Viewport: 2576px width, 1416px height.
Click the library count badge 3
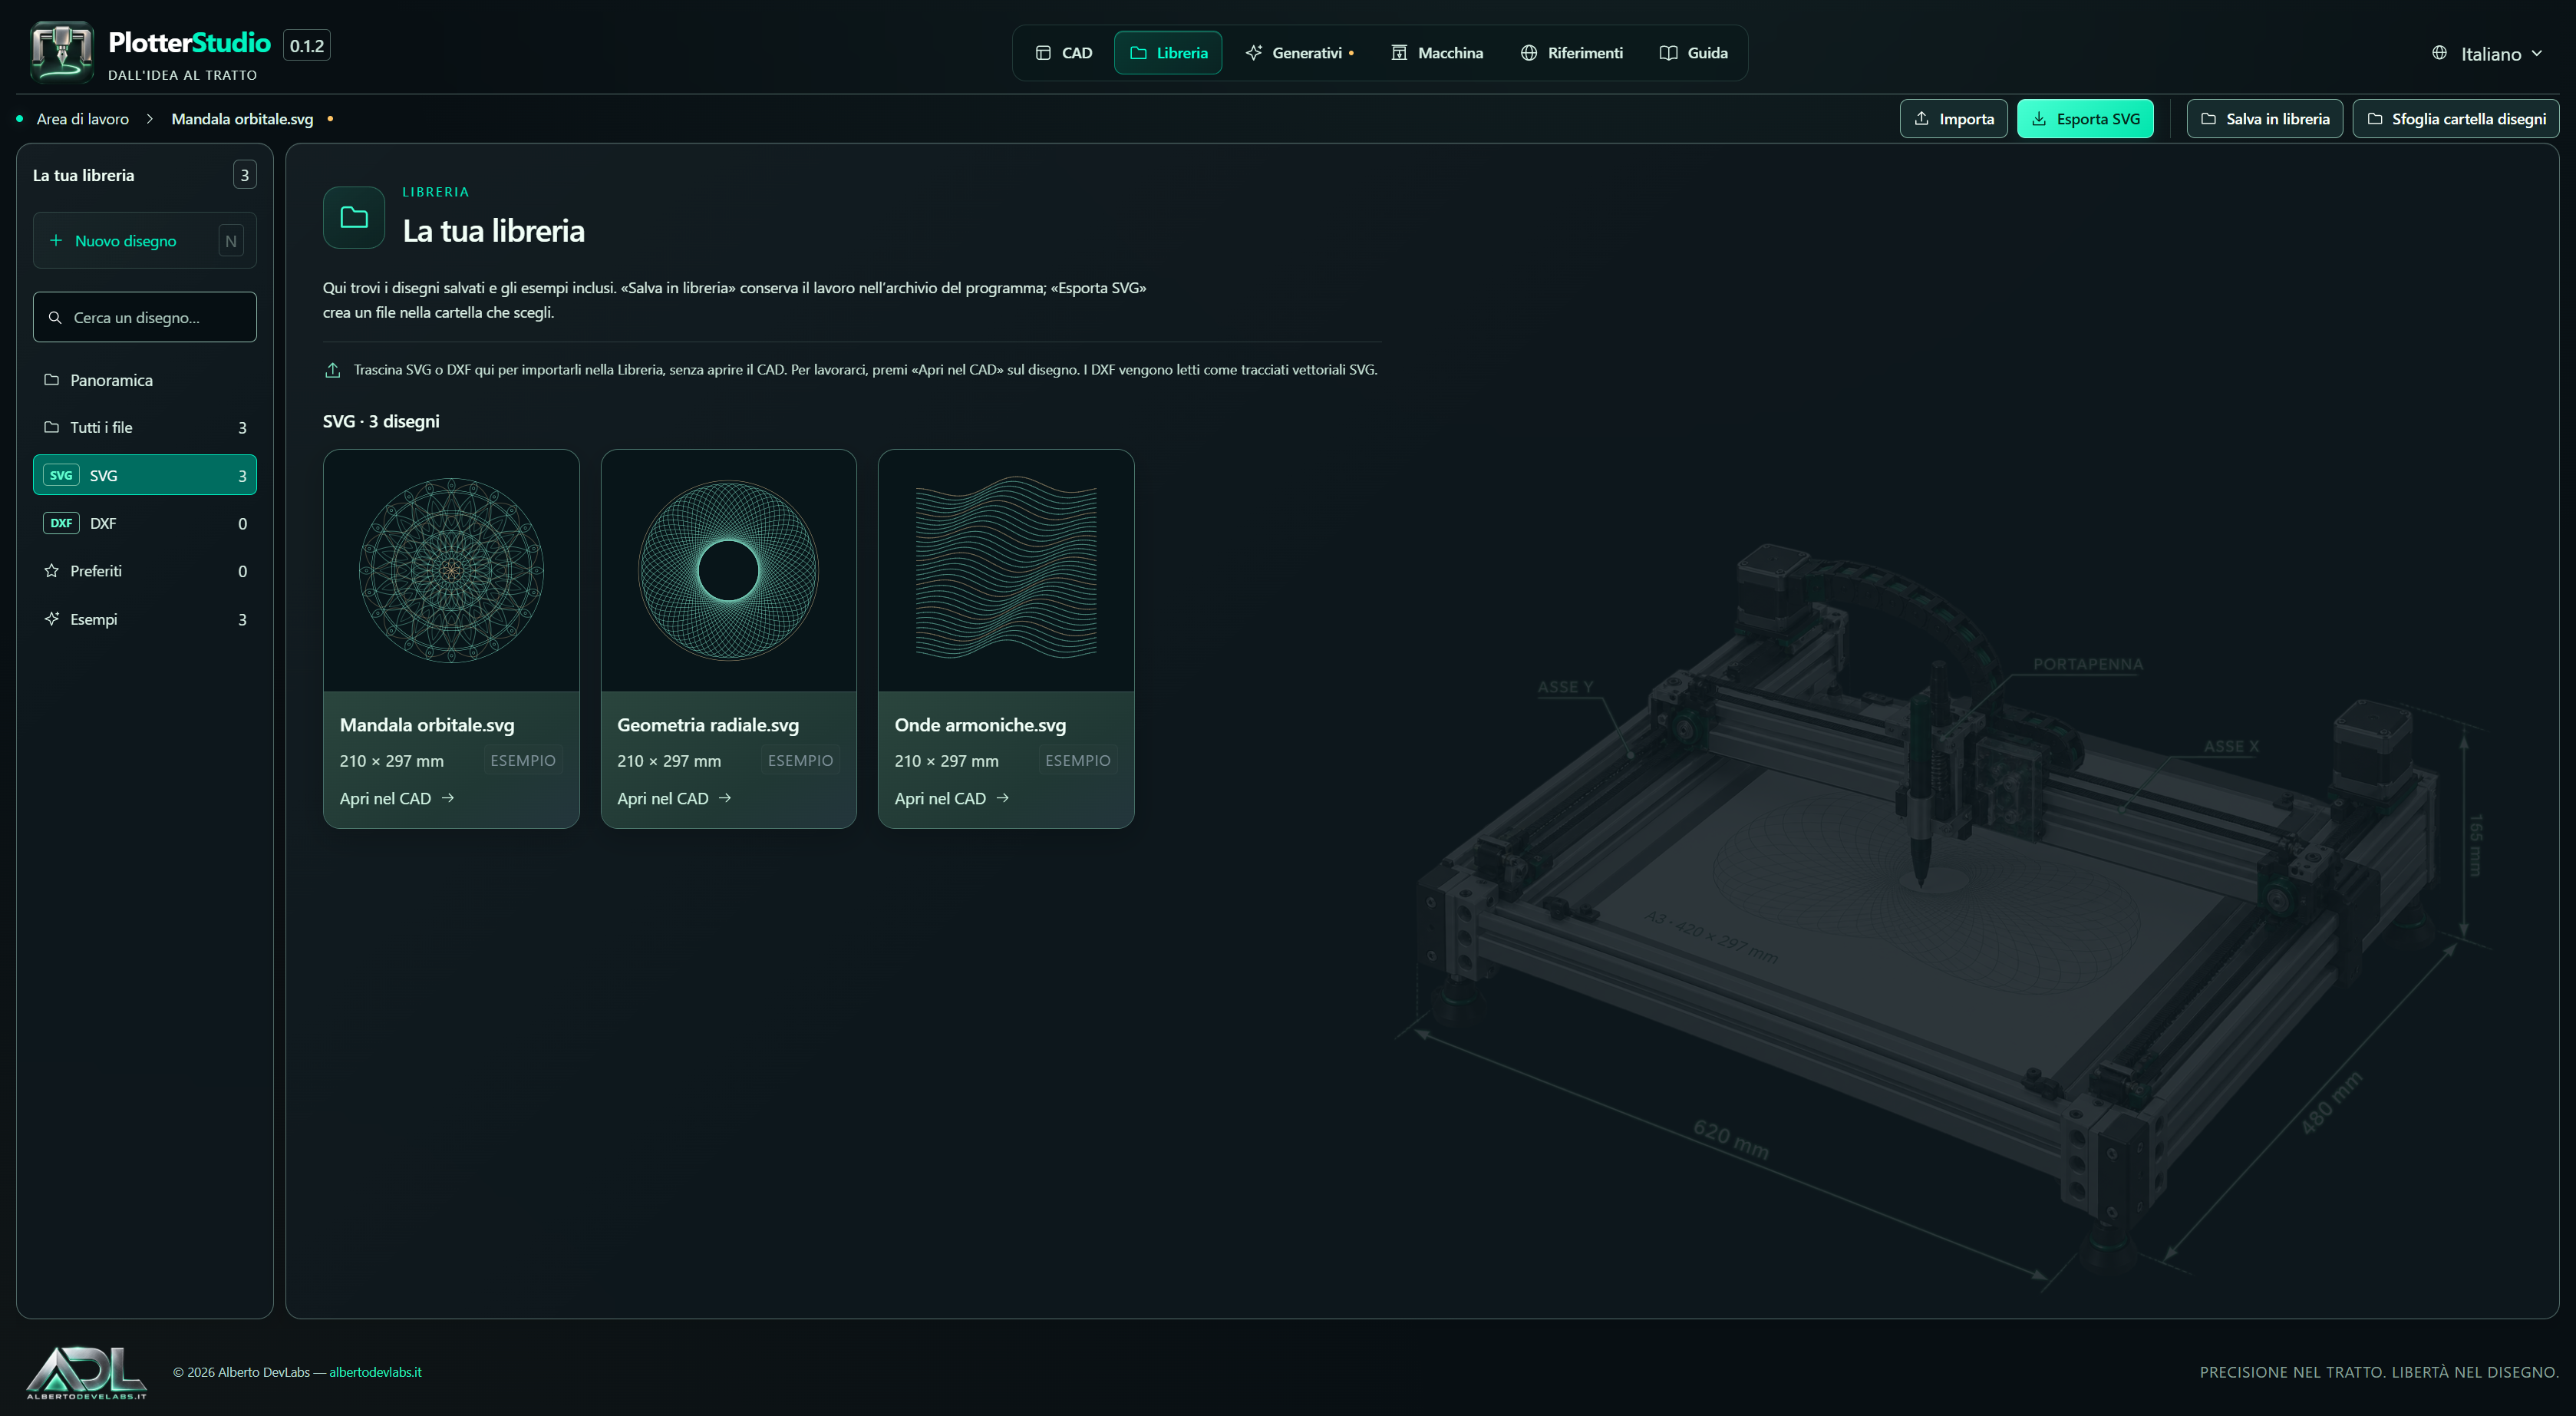pyautogui.click(x=245, y=175)
